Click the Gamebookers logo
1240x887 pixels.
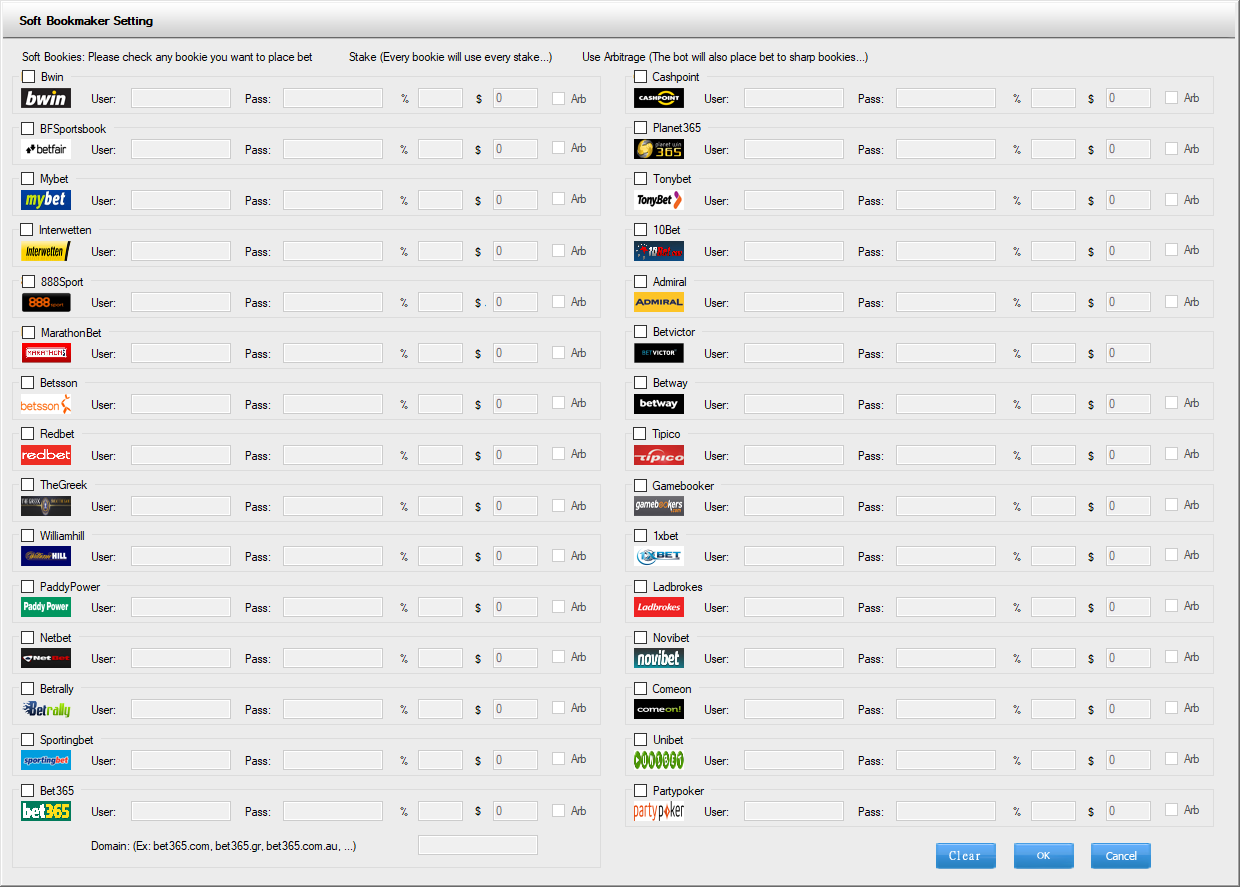tap(659, 506)
